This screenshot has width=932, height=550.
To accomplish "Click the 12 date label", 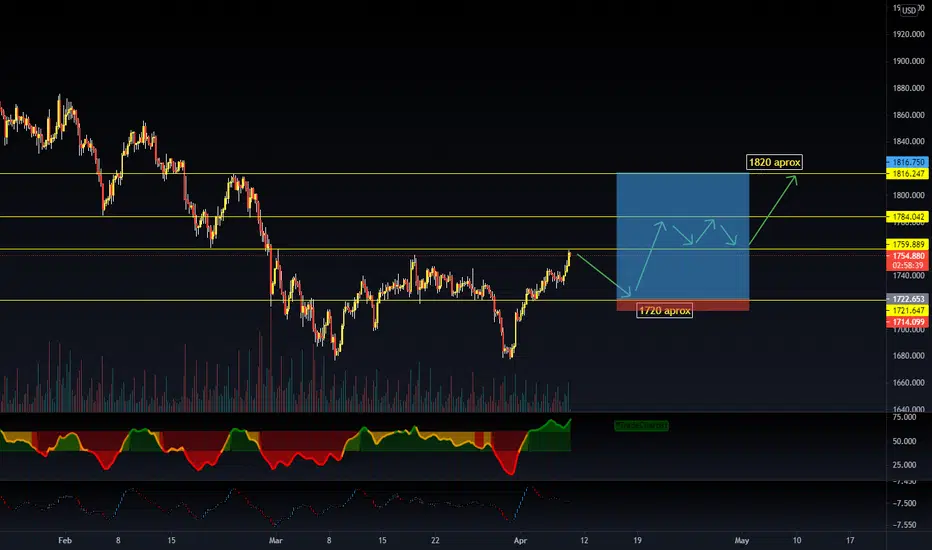I will [x=584, y=540].
